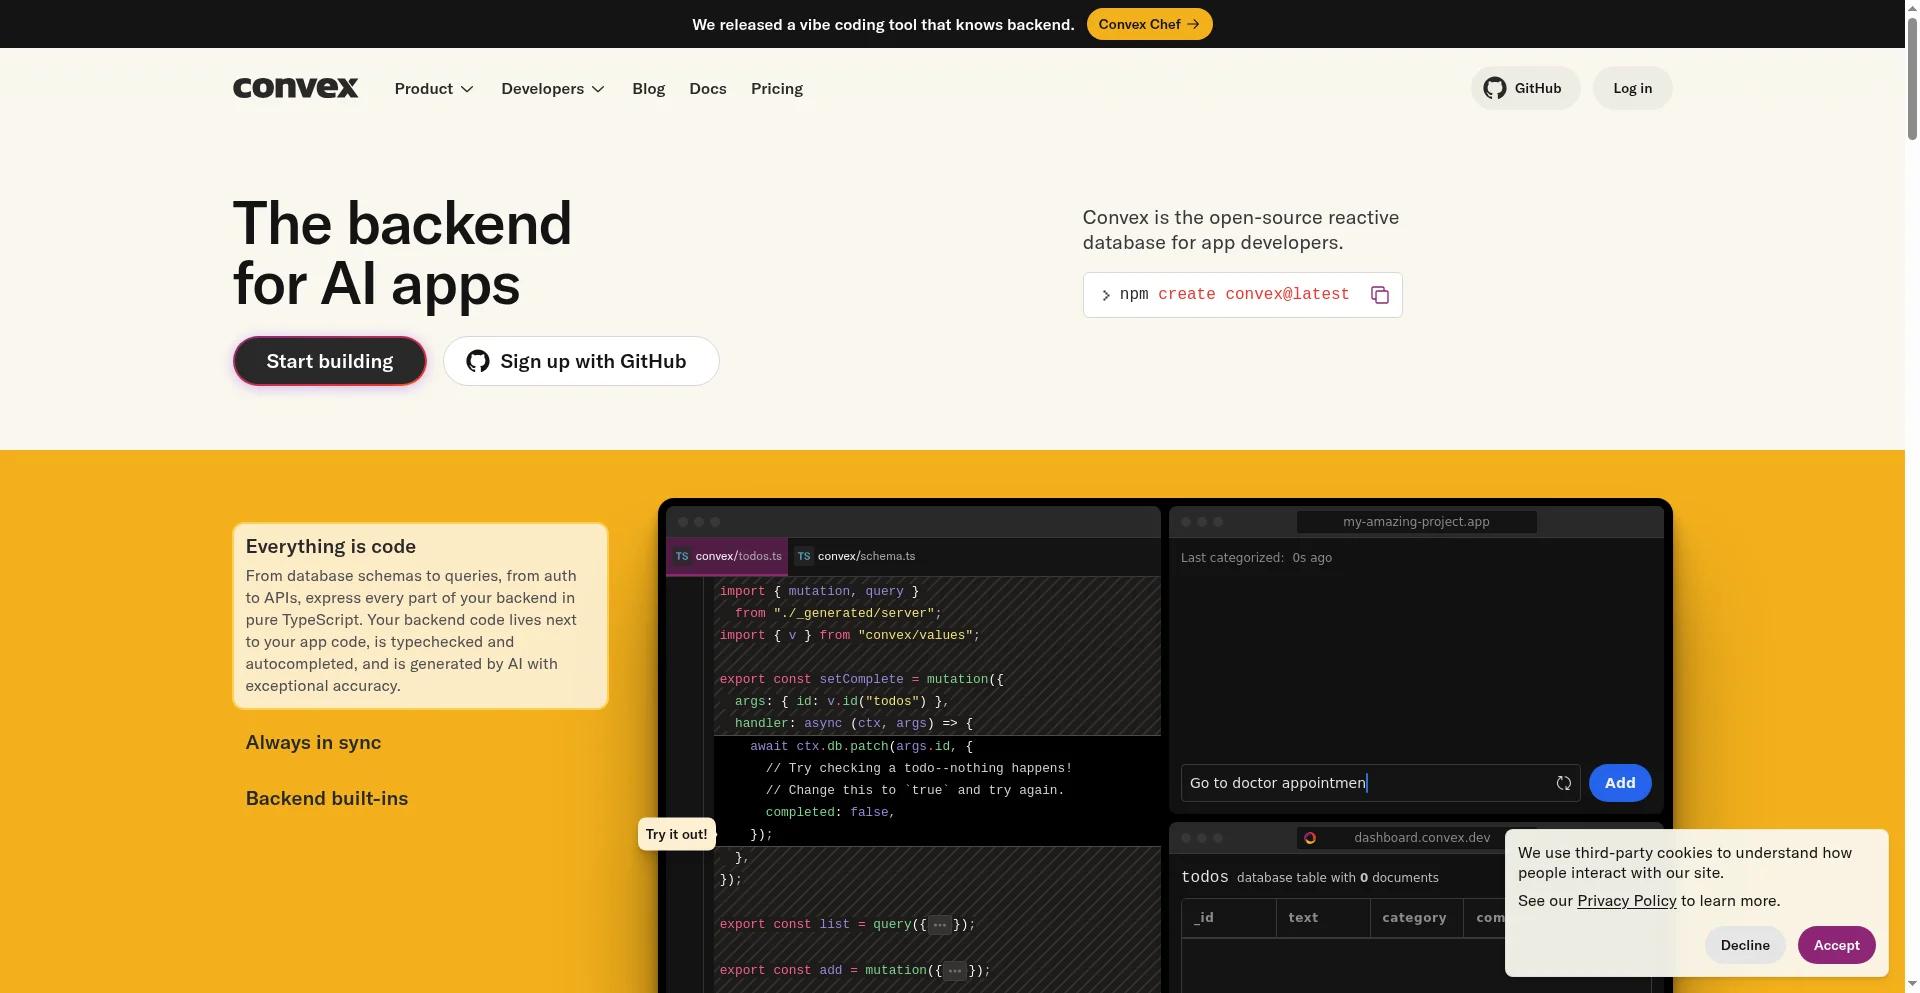Click the Convex logo in dashboard address bar
The height and width of the screenshot is (993, 1920).
pos(1310,838)
